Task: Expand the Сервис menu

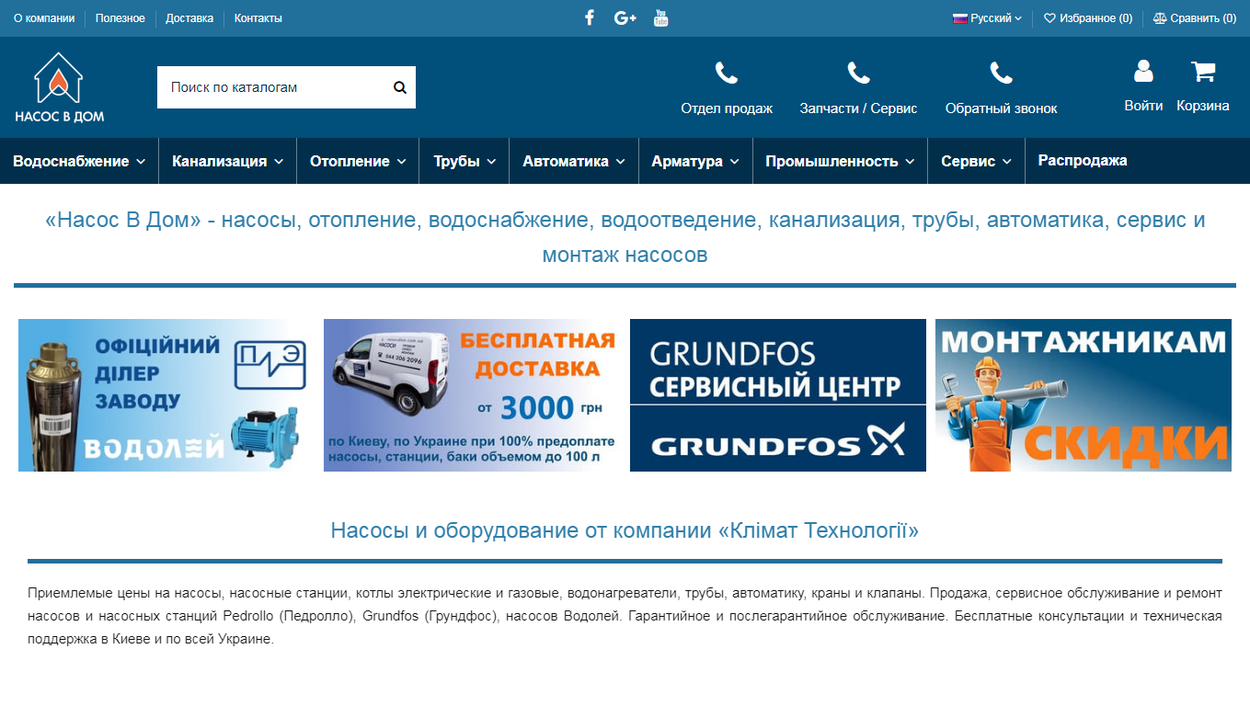Action: [x=976, y=161]
